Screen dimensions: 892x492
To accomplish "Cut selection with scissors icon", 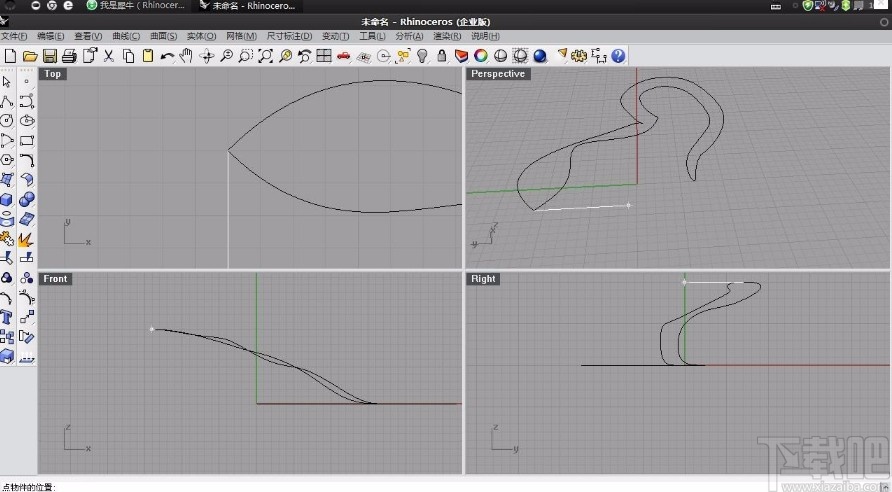I will click(109, 56).
